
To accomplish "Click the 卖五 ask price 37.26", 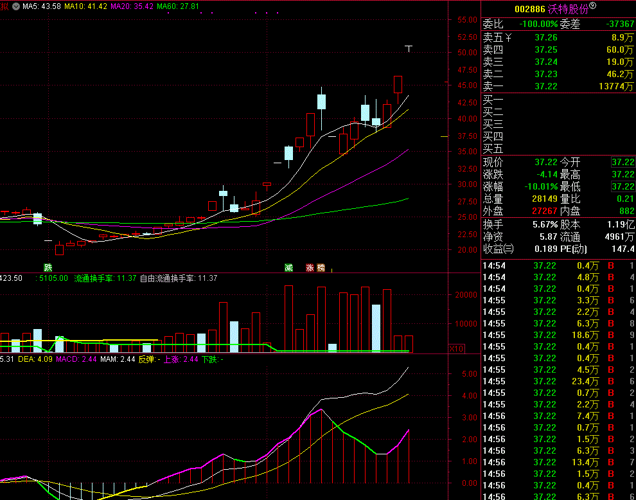I will point(546,38).
